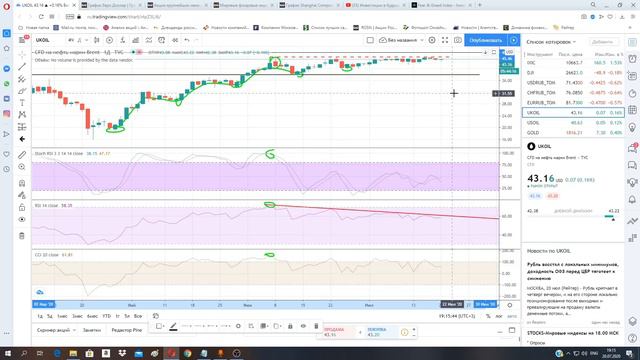Open the candlestick chart style selector

(97, 40)
